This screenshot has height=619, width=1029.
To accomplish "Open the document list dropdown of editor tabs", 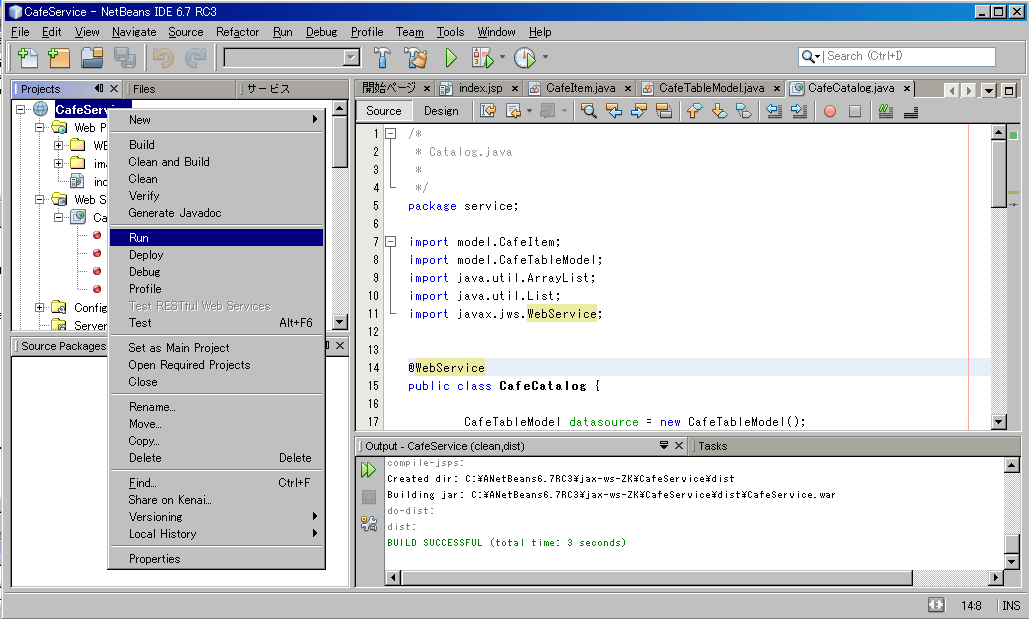I will point(989,90).
